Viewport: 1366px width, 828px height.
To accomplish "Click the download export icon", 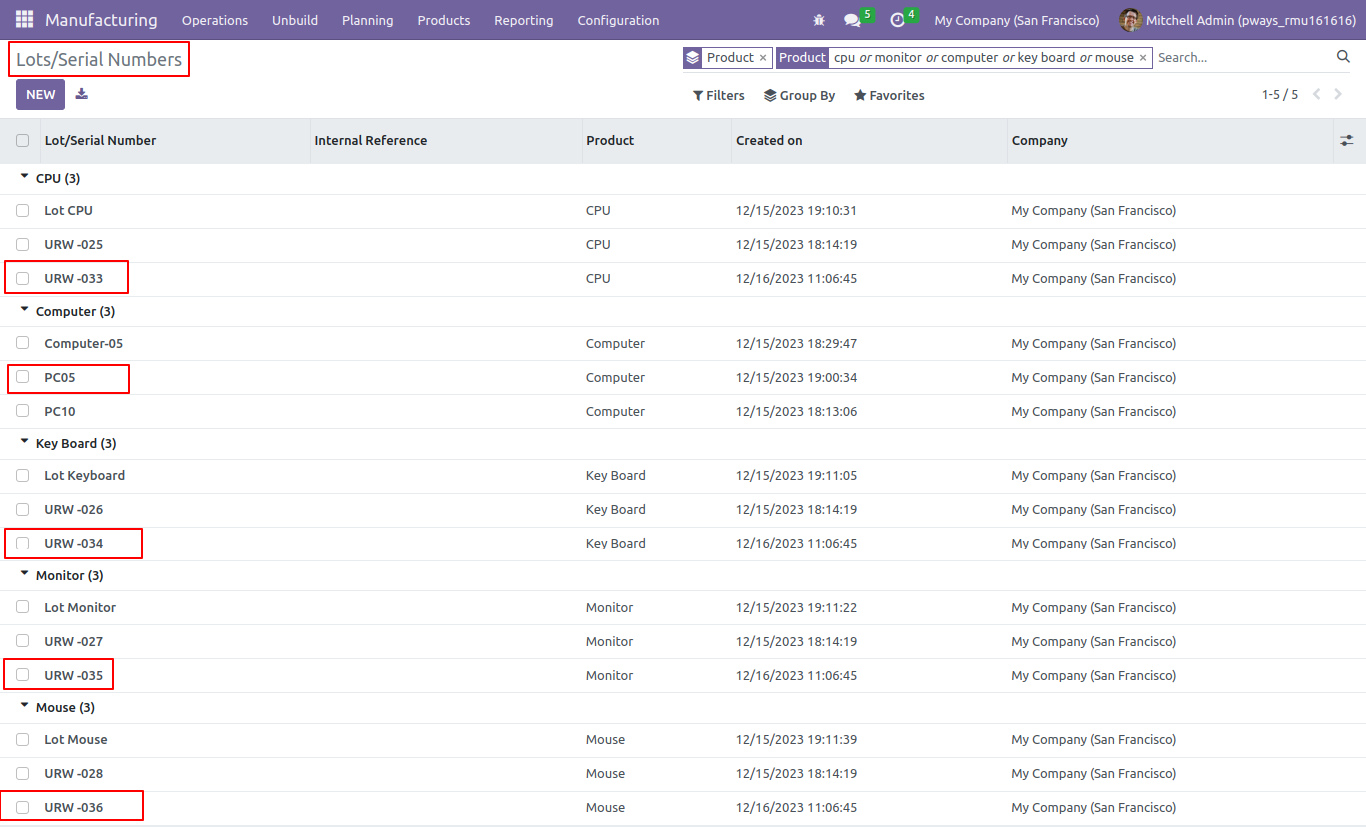I will pyautogui.click(x=82, y=94).
